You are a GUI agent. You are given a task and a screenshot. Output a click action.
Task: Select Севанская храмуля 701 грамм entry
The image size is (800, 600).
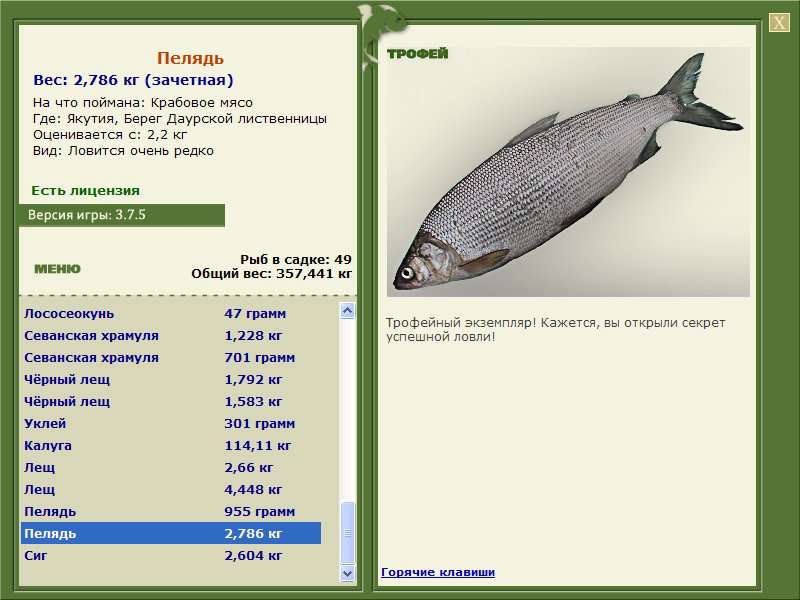click(x=170, y=358)
